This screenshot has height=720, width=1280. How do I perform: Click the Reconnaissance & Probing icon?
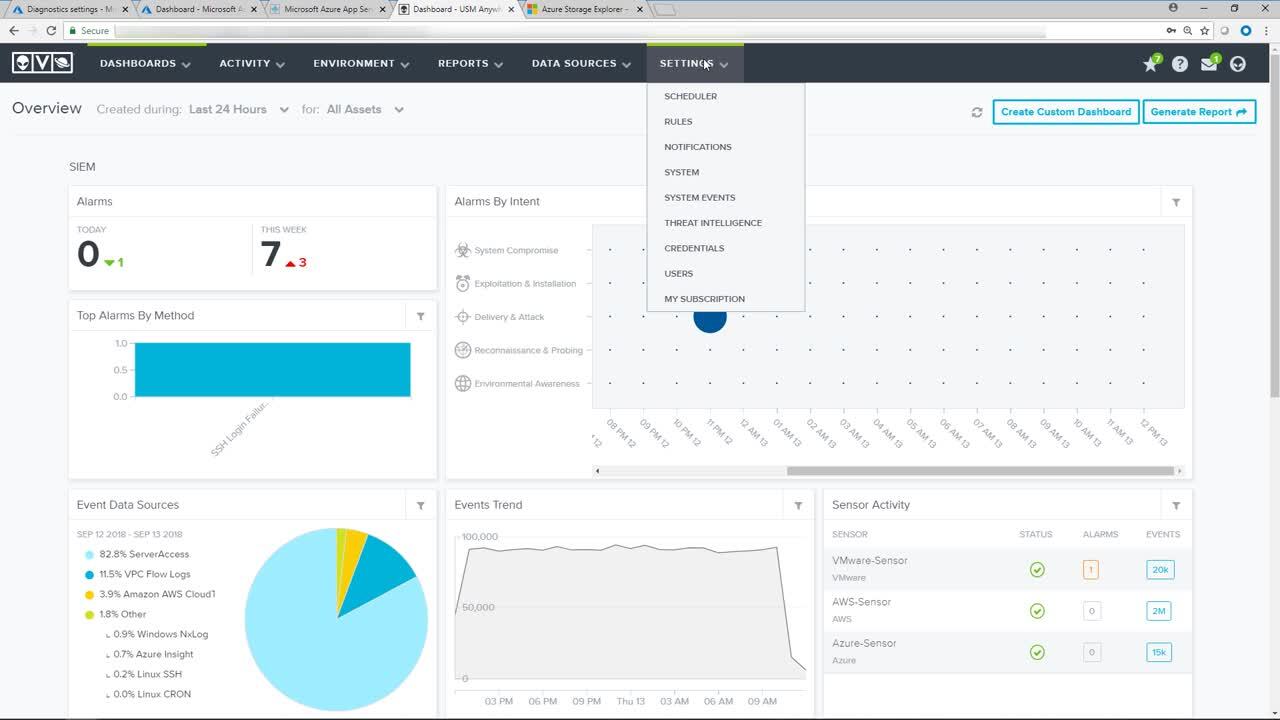463,350
